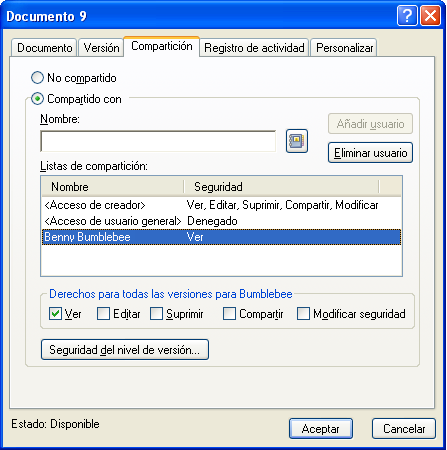This screenshot has height=450, width=447.
Task: Check the Modificar seguridad checkbox
Action: 303,314
